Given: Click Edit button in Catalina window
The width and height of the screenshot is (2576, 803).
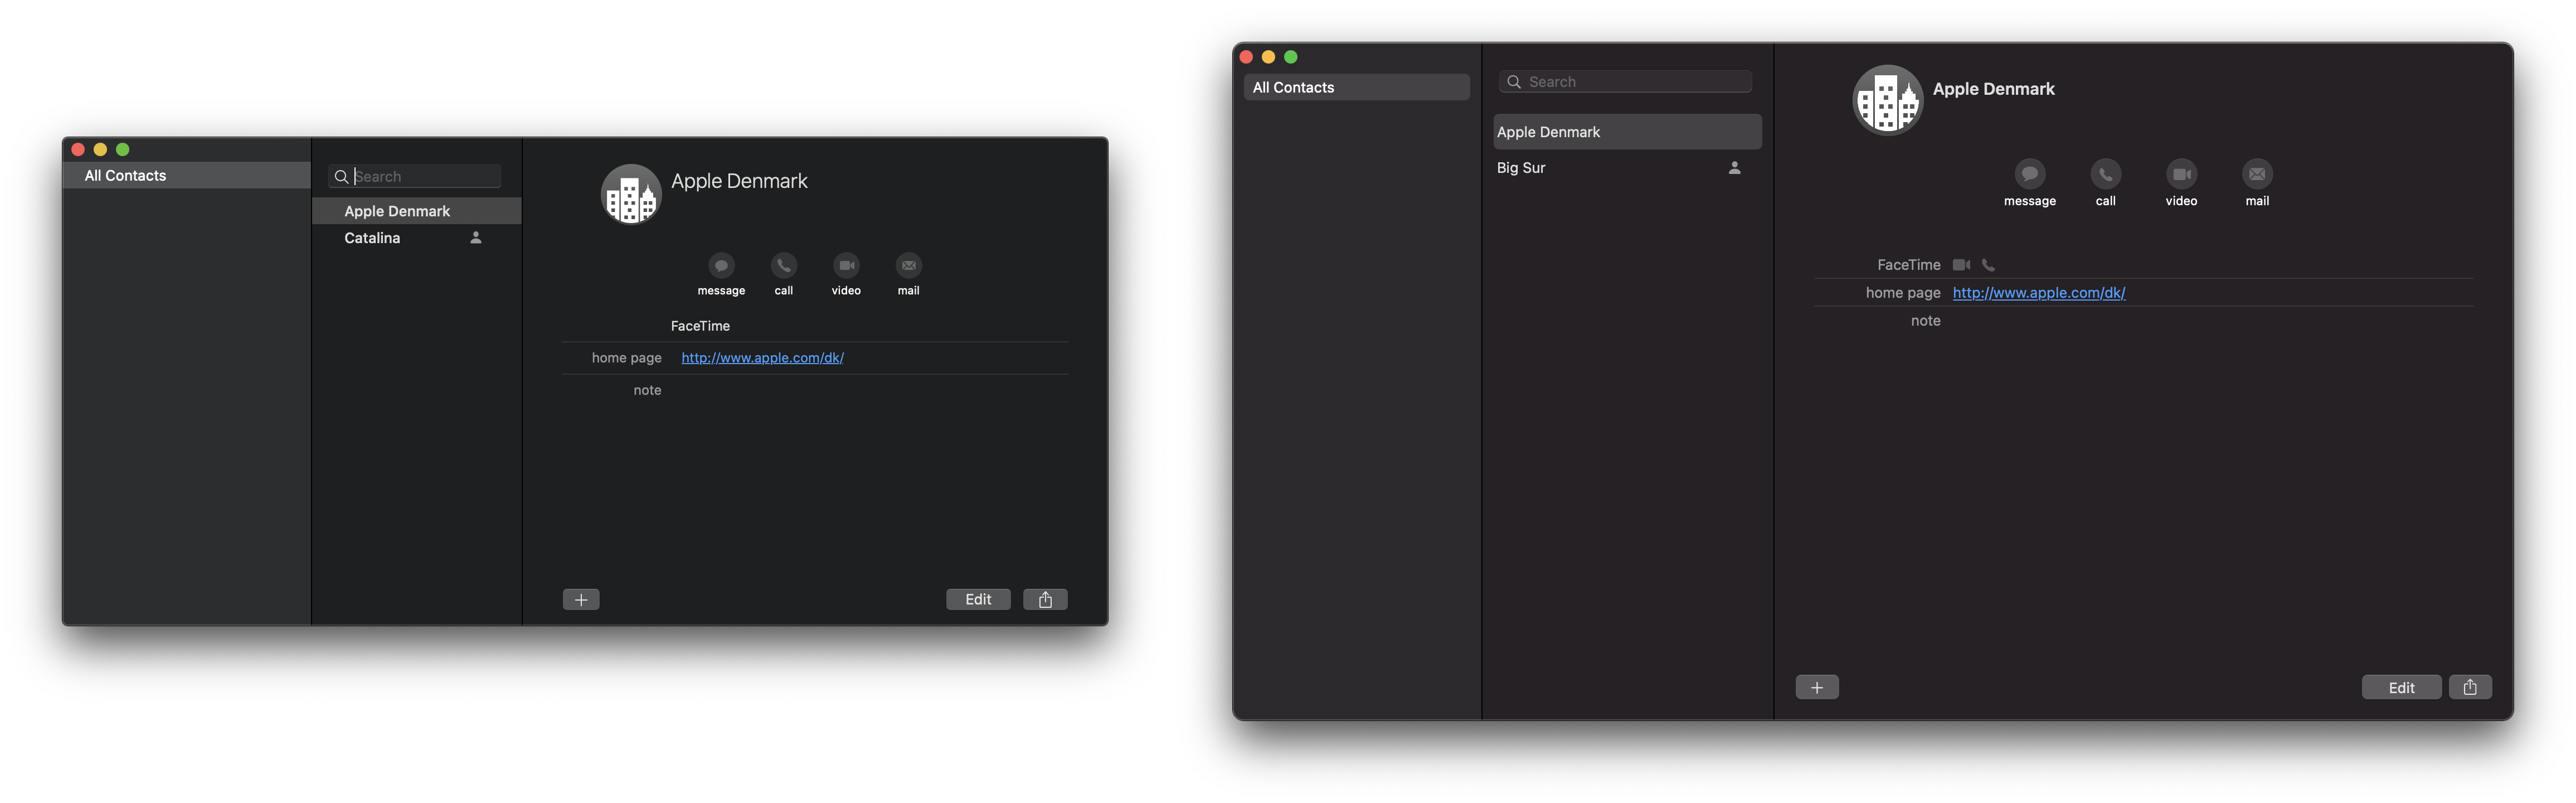Looking at the screenshot, I should click(978, 599).
